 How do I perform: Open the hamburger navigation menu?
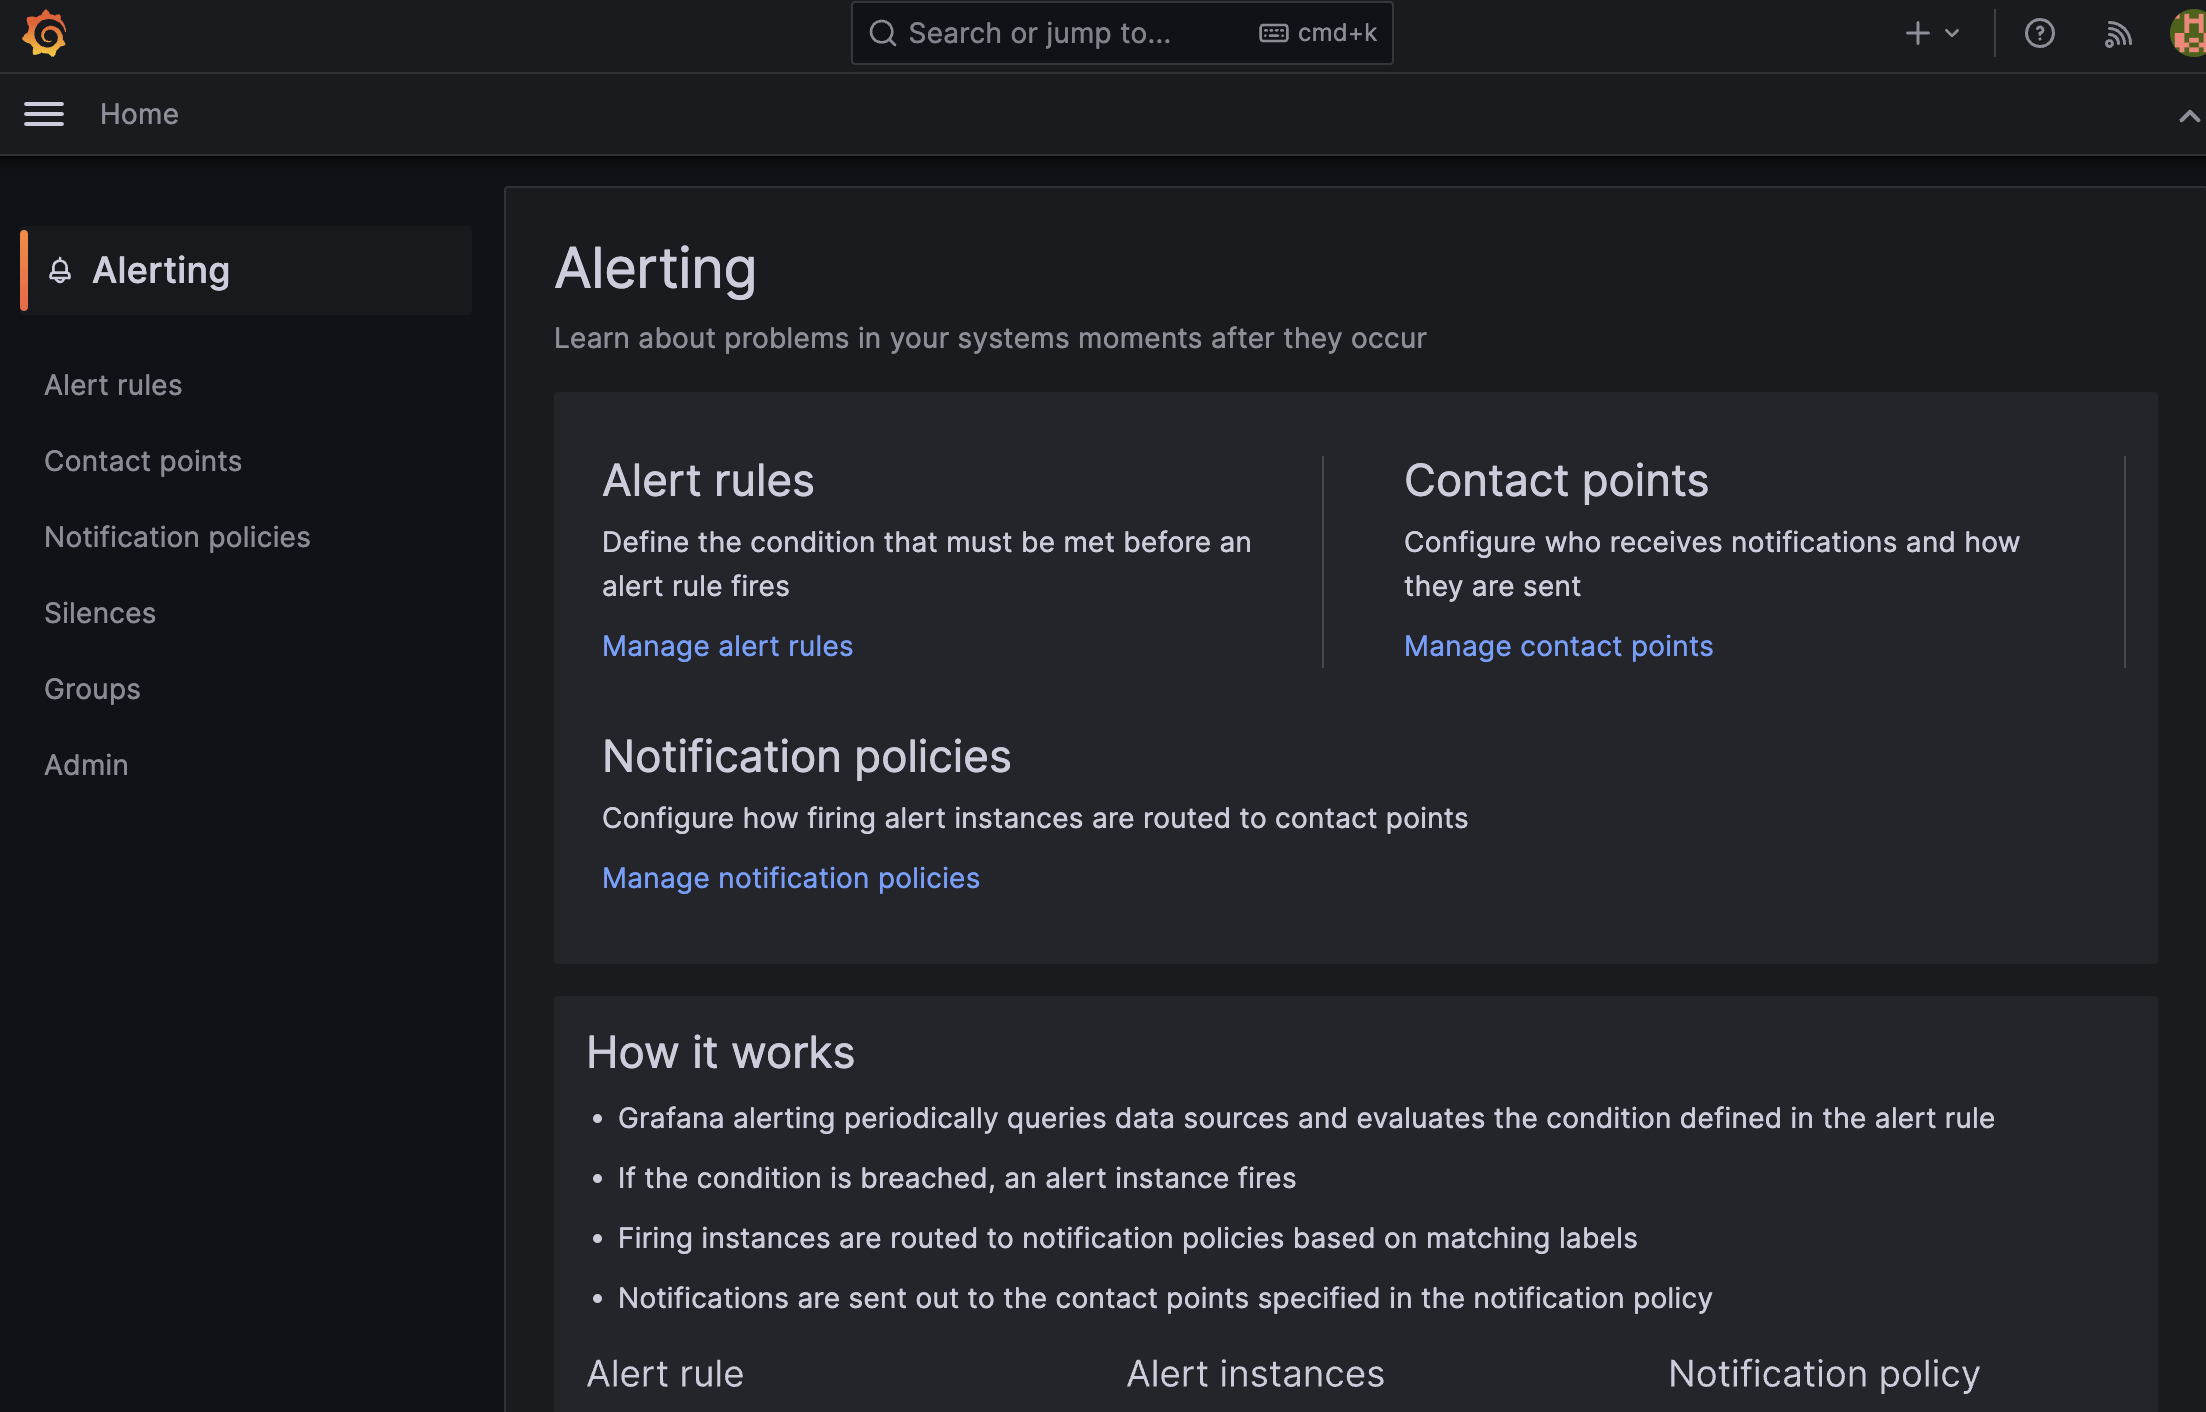[44, 114]
